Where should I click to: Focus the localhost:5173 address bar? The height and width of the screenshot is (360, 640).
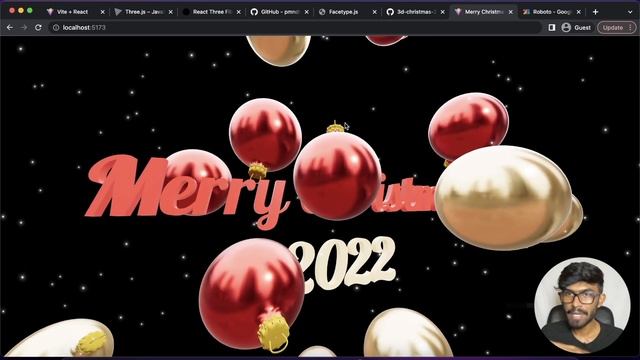[x=294, y=28]
